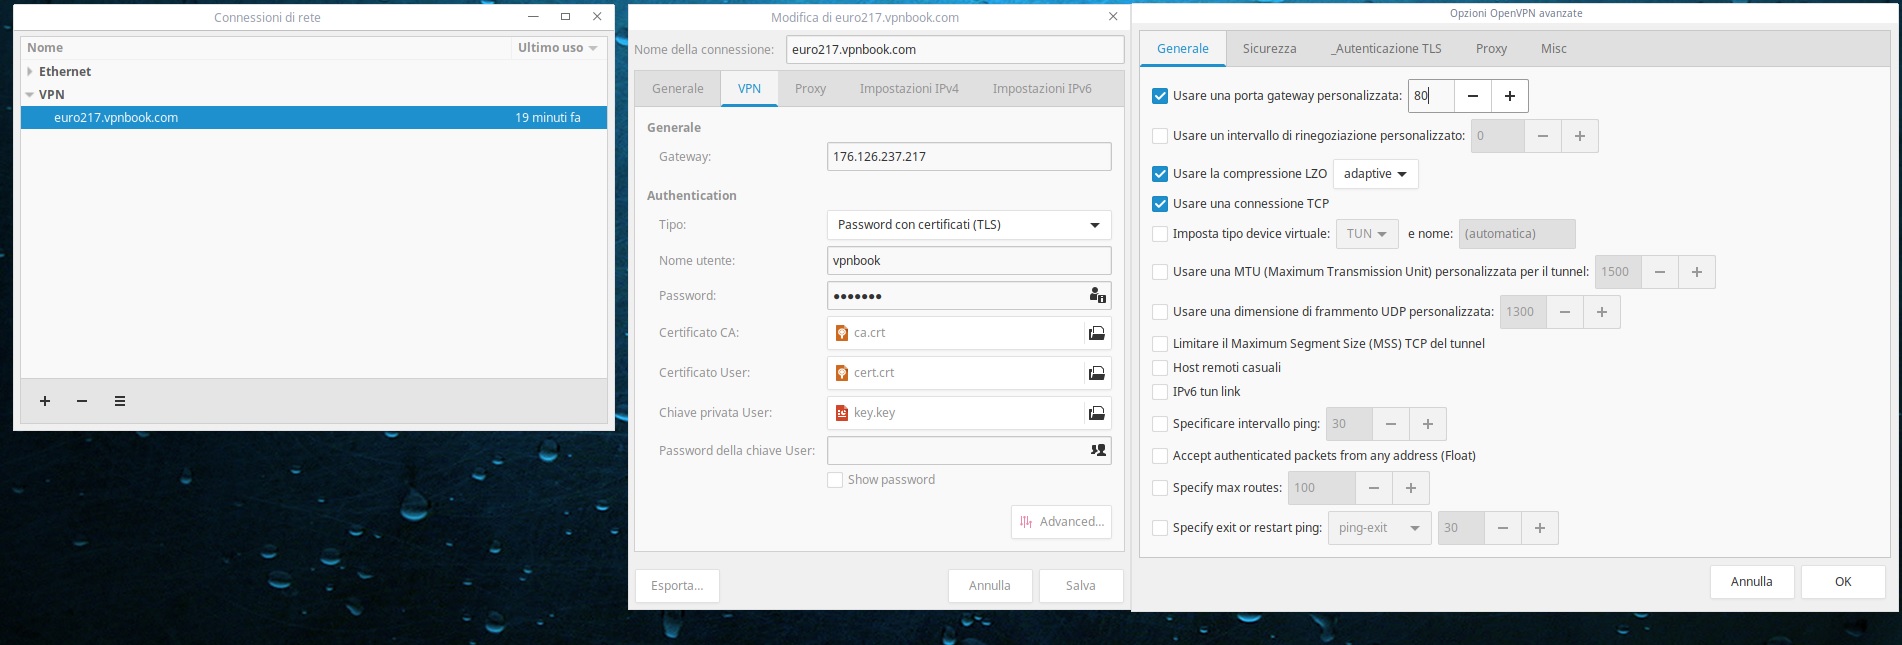Decrease tunnel MTU value with minus
Image resolution: width=1902 pixels, height=645 pixels.
[x=1660, y=272]
